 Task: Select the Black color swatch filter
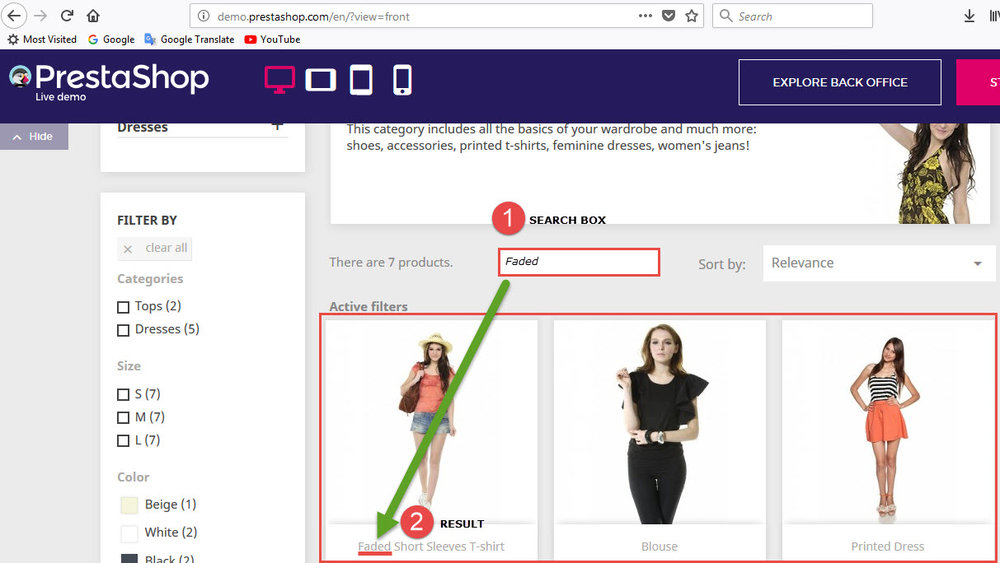[129, 559]
